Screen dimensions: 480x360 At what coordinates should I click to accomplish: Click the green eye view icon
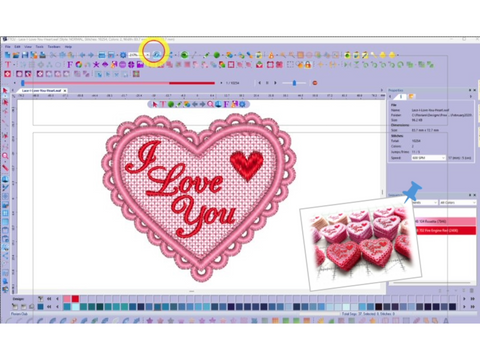[x=184, y=55]
